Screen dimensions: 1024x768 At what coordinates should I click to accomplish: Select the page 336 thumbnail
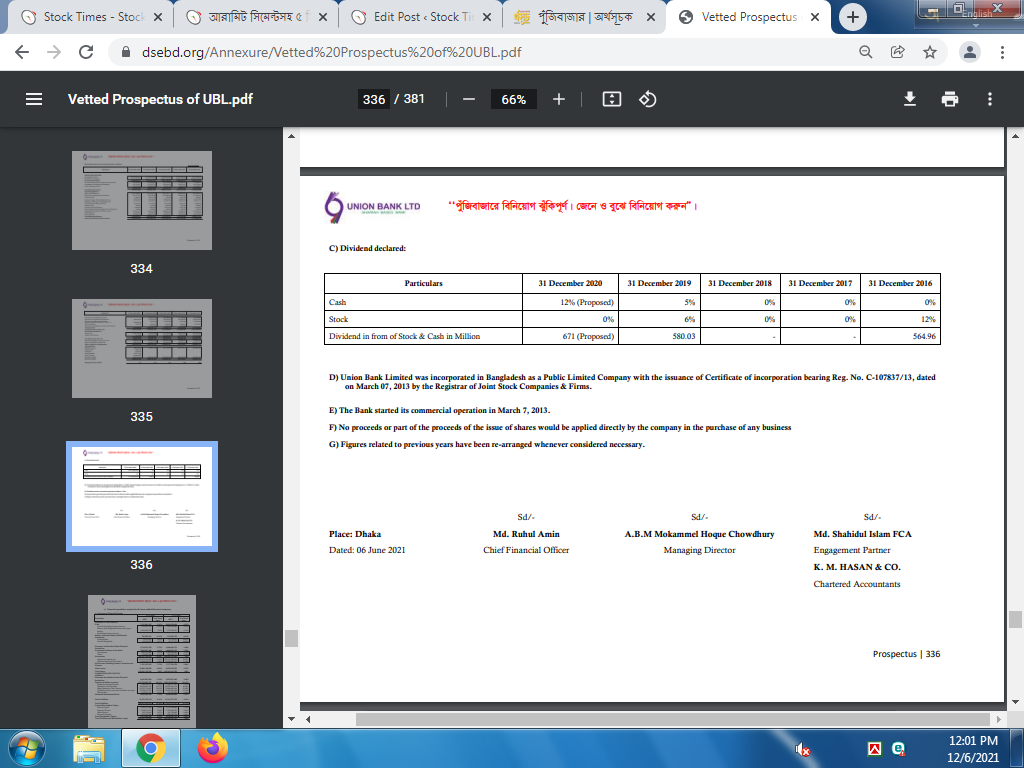142,496
